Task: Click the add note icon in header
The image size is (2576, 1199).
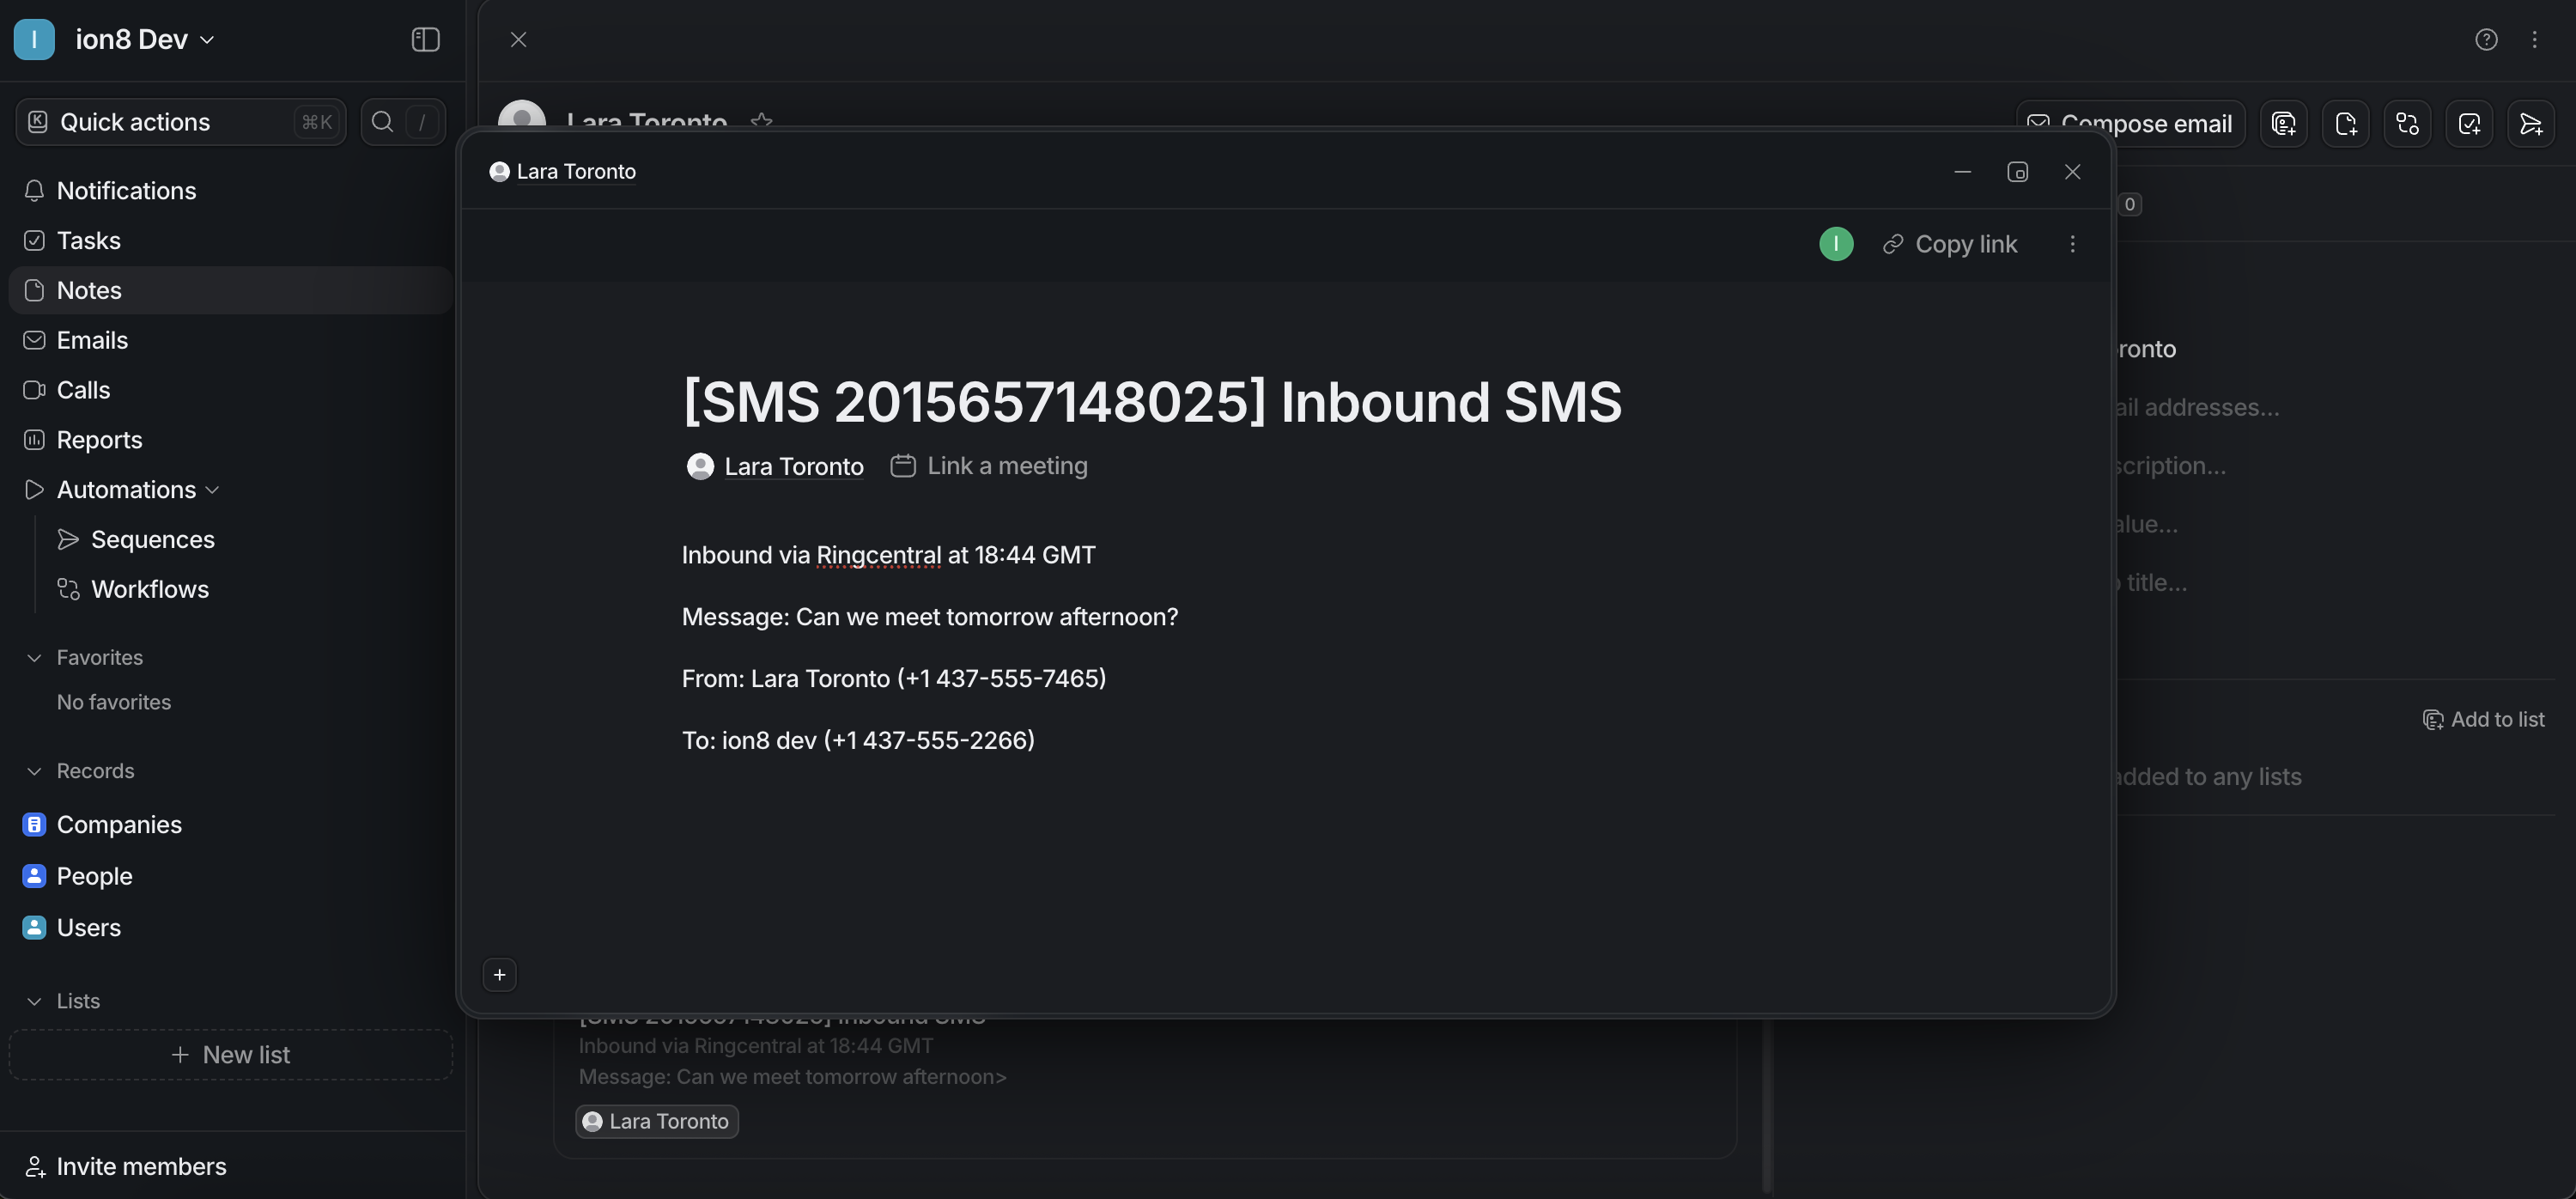Action: (2345, 123)
